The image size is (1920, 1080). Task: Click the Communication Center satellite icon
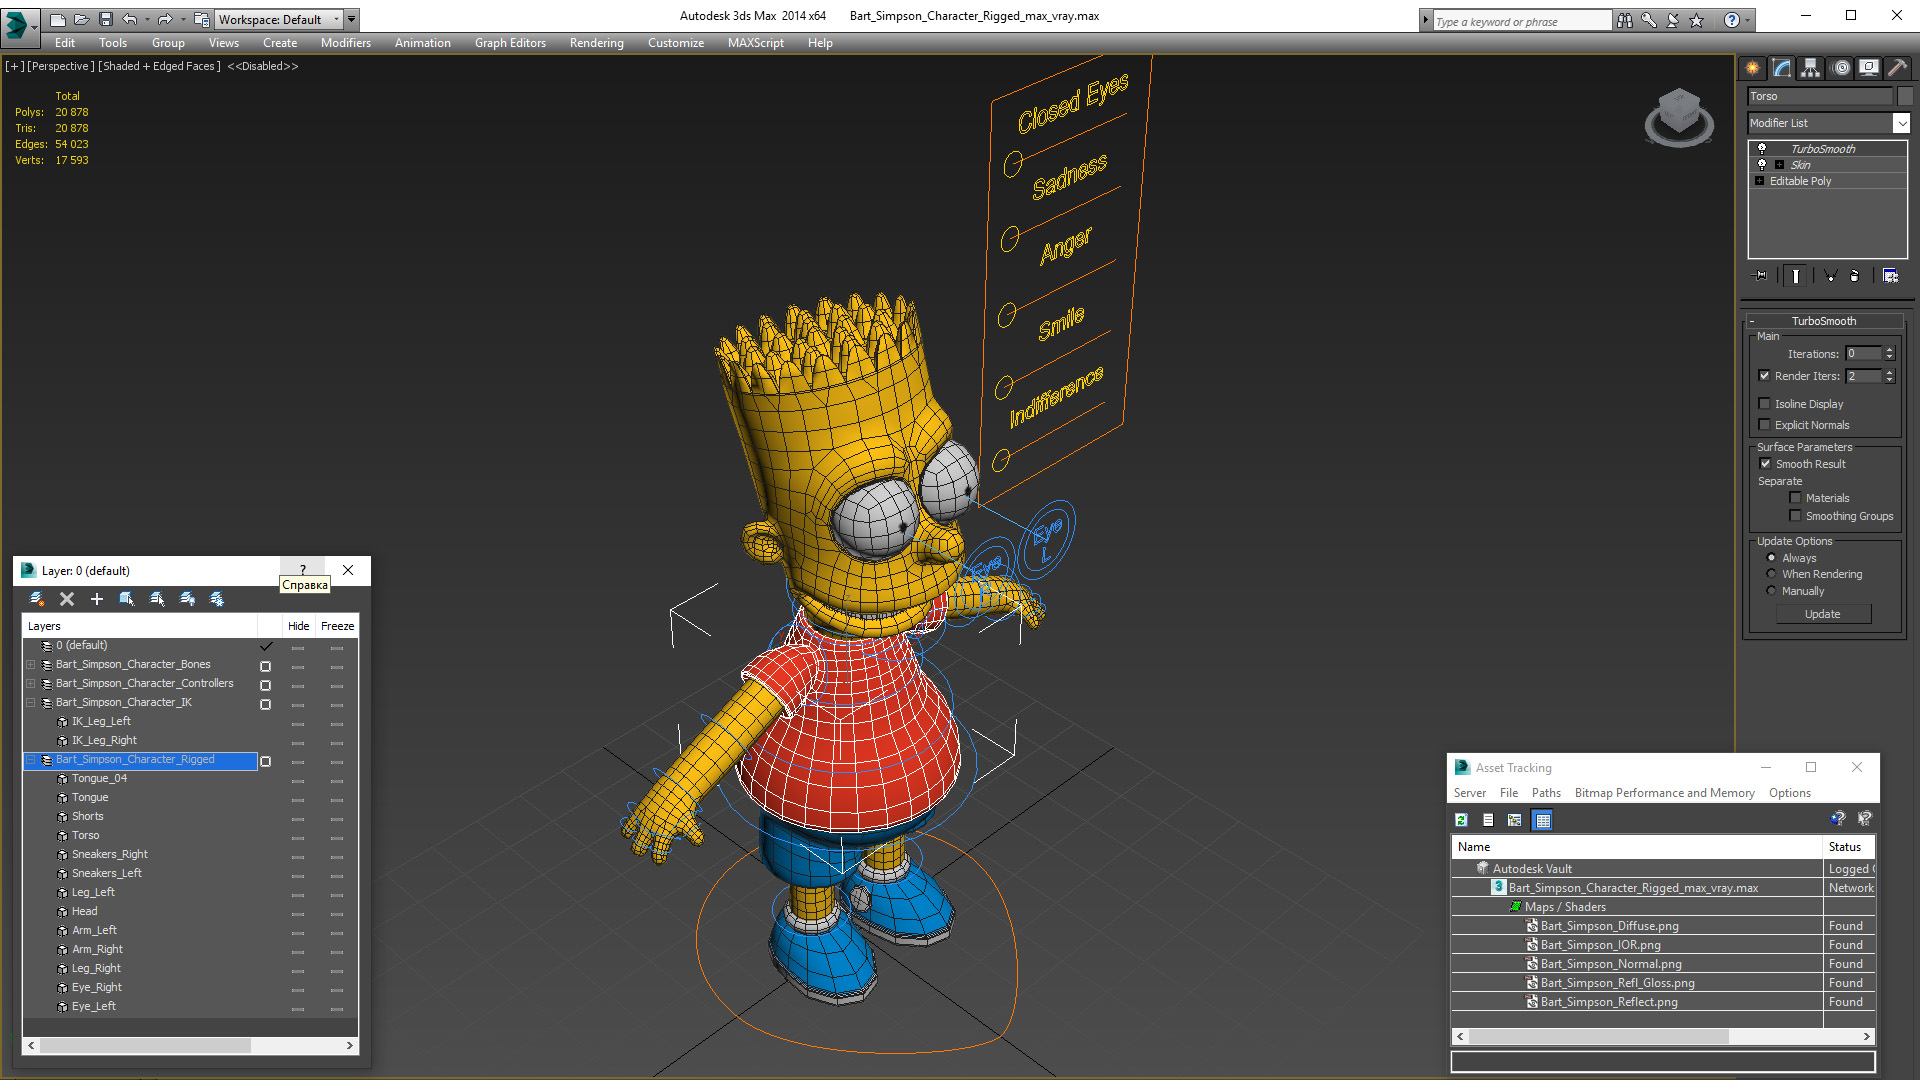pyautogui.click(x=1673, y=20)
